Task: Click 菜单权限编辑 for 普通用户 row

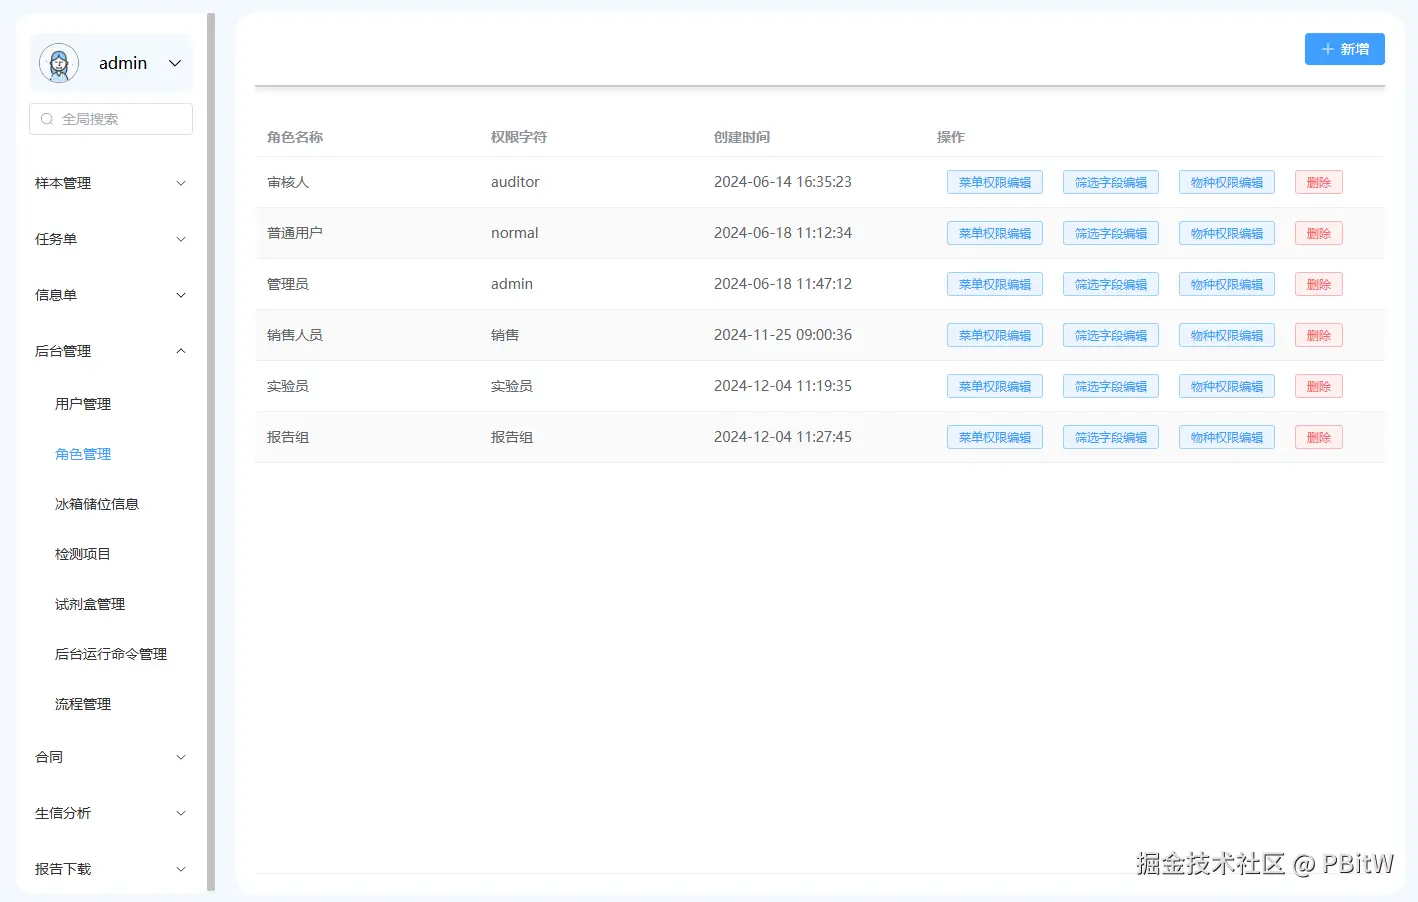Action: click(x=995, y=233)
